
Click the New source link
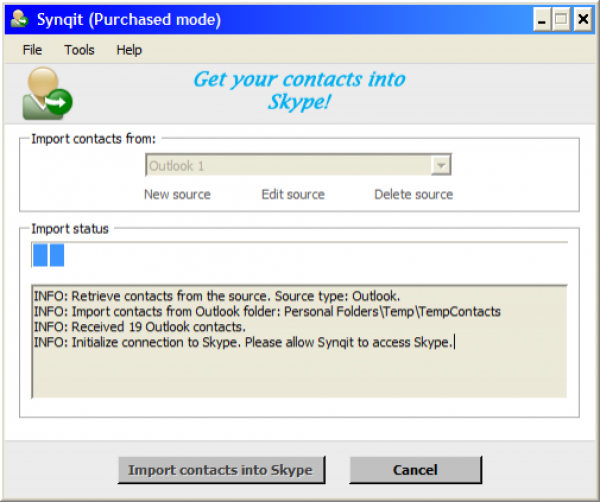(177, 194)
